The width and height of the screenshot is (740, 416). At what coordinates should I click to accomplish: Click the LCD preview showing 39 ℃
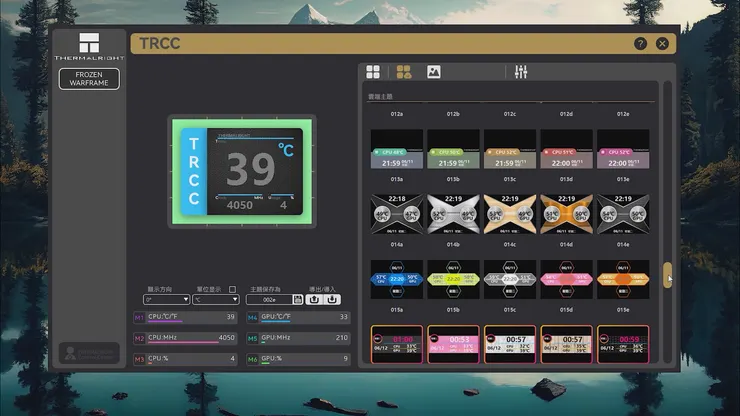point(242,171)
